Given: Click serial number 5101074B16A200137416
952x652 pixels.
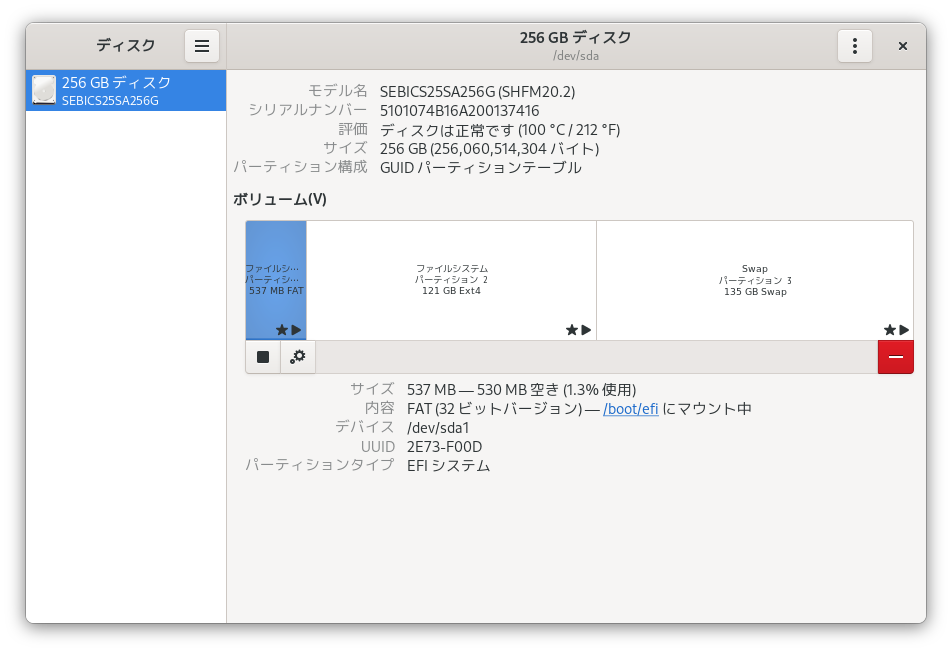Looking at the screenshot, I should pos(460,111).
